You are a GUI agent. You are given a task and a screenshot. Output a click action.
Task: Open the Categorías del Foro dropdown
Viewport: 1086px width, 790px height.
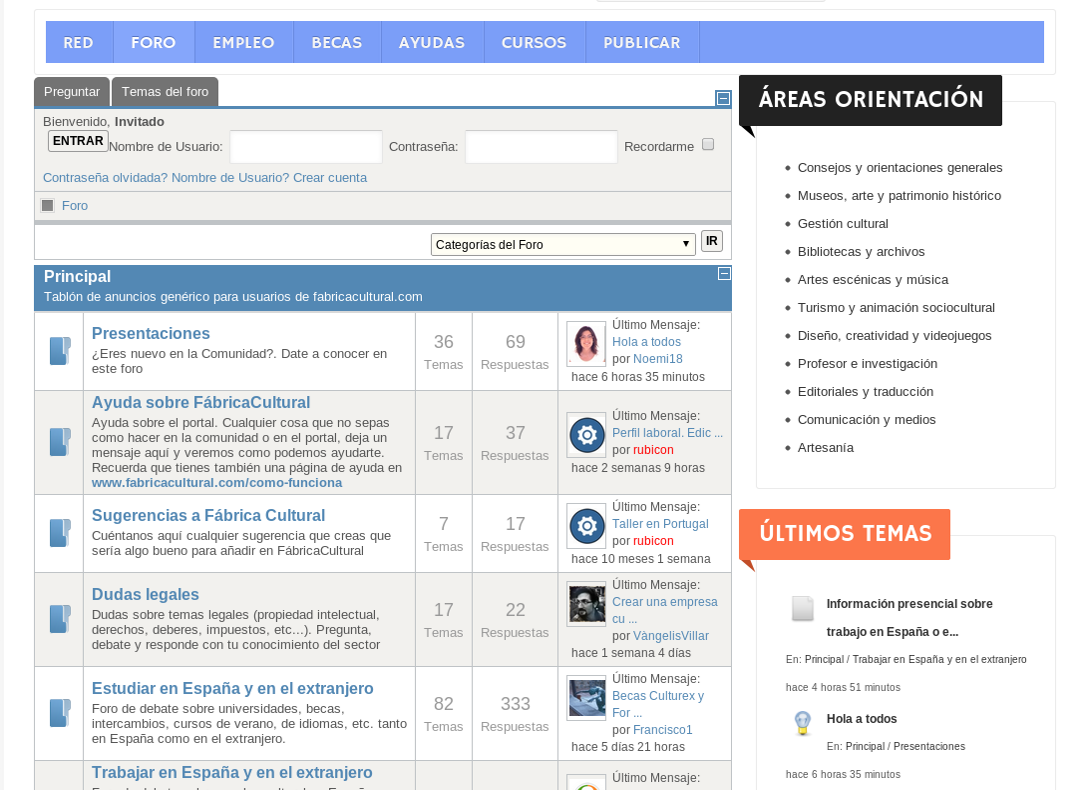tap(563, 244)
